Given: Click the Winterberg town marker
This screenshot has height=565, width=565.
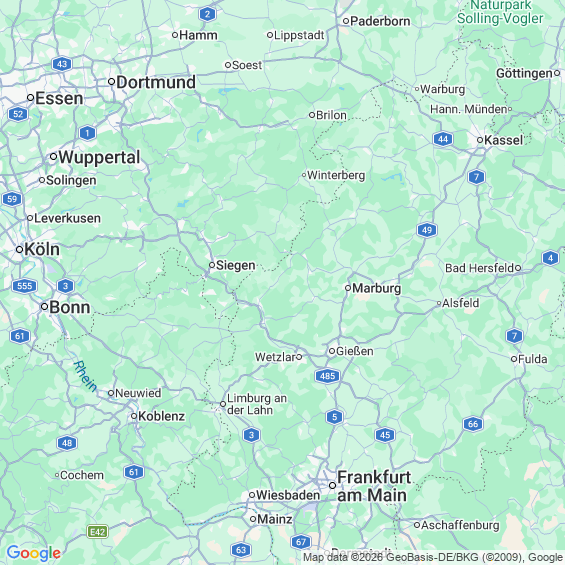Looking at the screenshot, I should click(x=304, y=175).
